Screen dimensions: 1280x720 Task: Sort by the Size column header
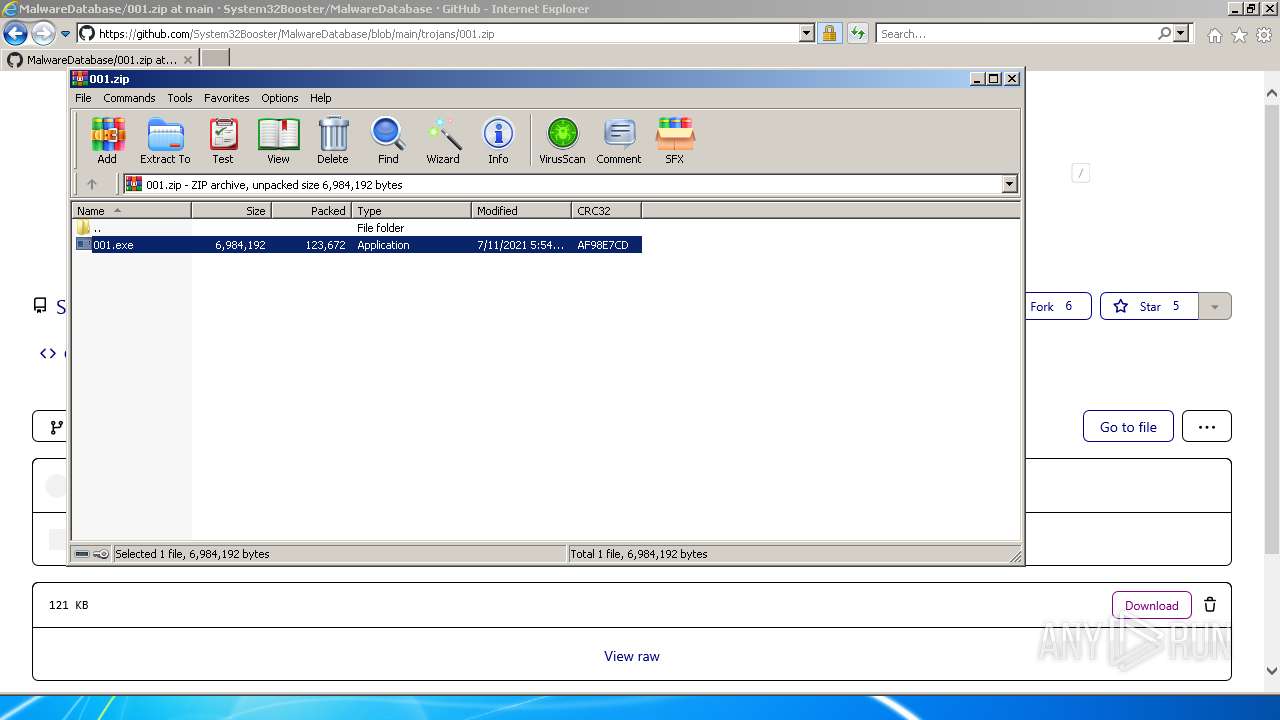[231, 211]
